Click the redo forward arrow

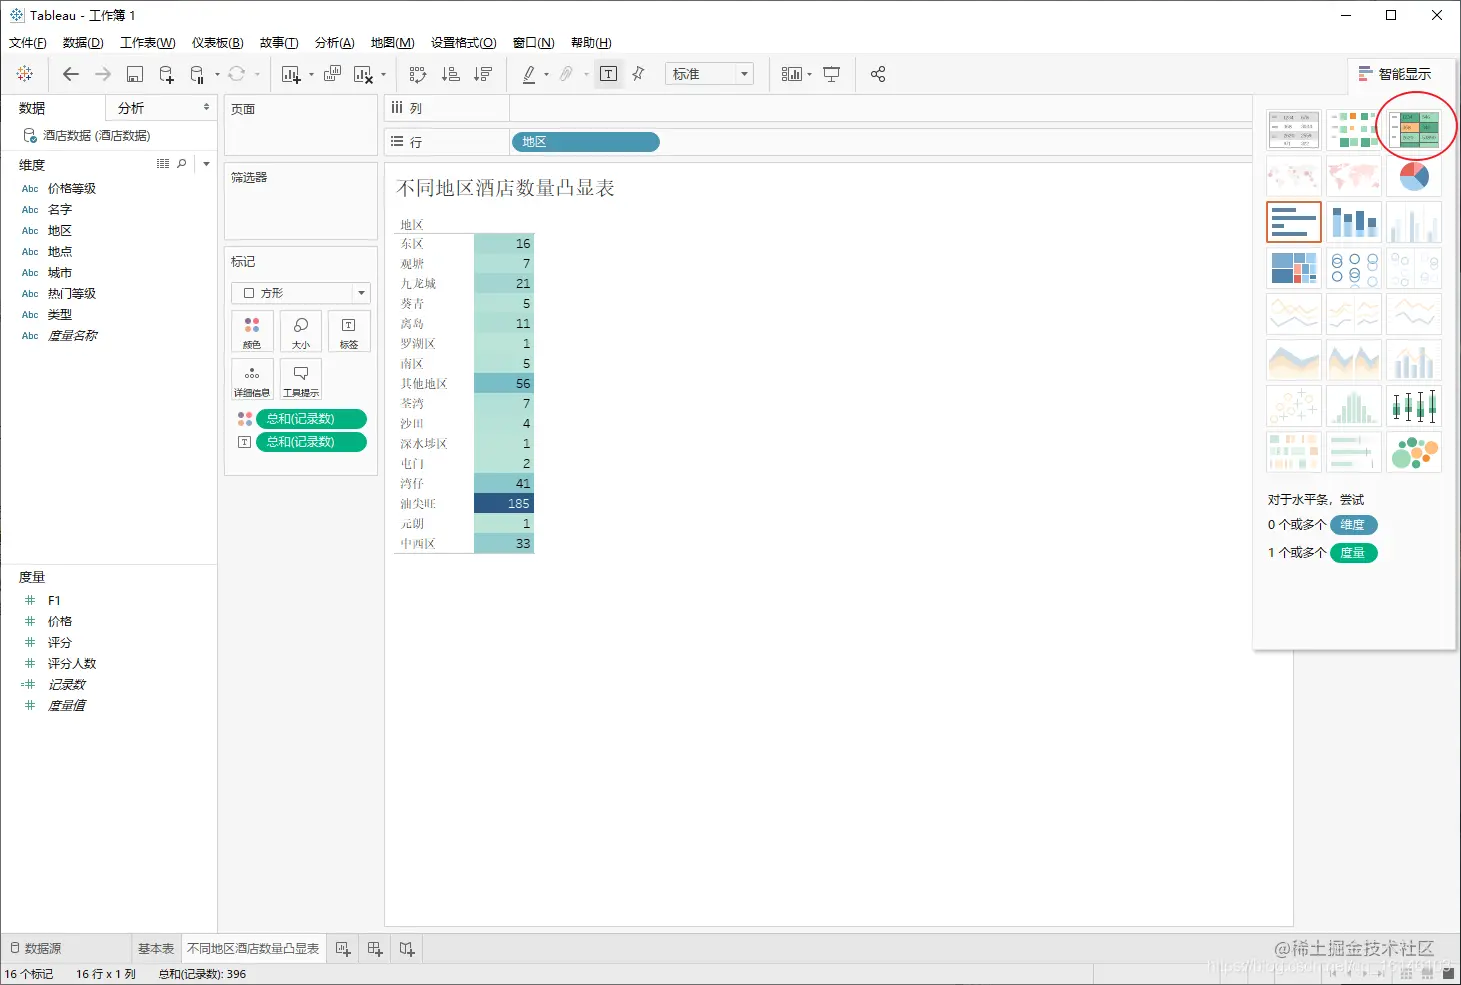click(x=102, y=74)
